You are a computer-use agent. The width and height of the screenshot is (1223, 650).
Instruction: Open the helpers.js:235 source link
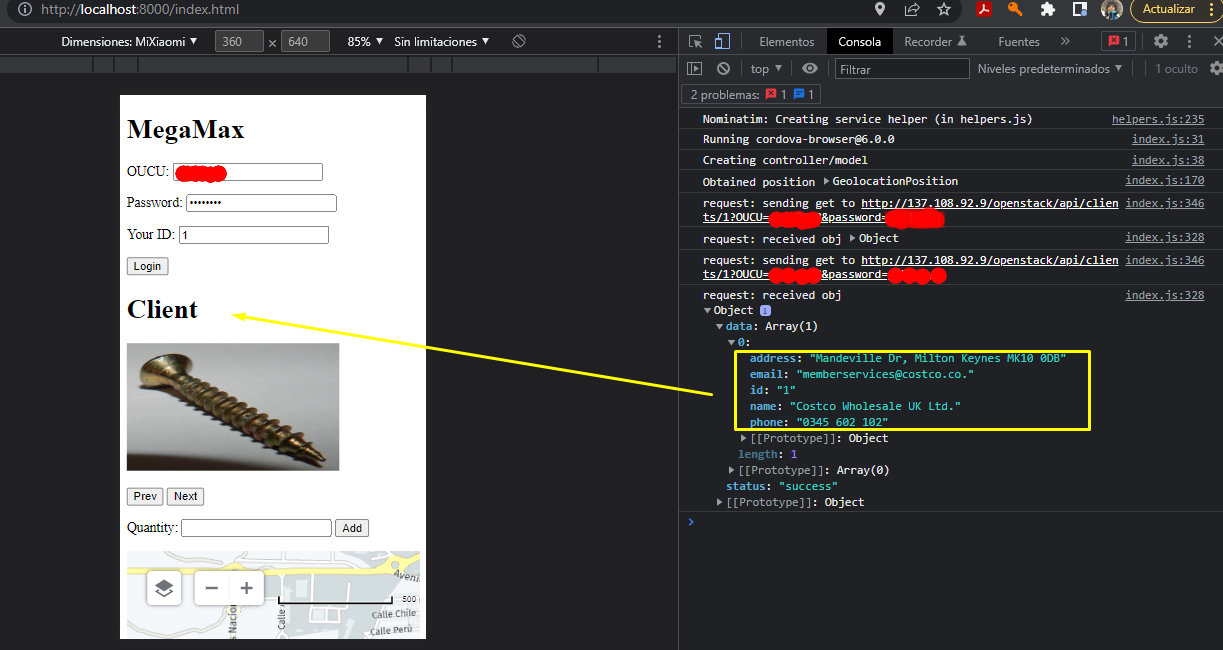[1157, 119]
